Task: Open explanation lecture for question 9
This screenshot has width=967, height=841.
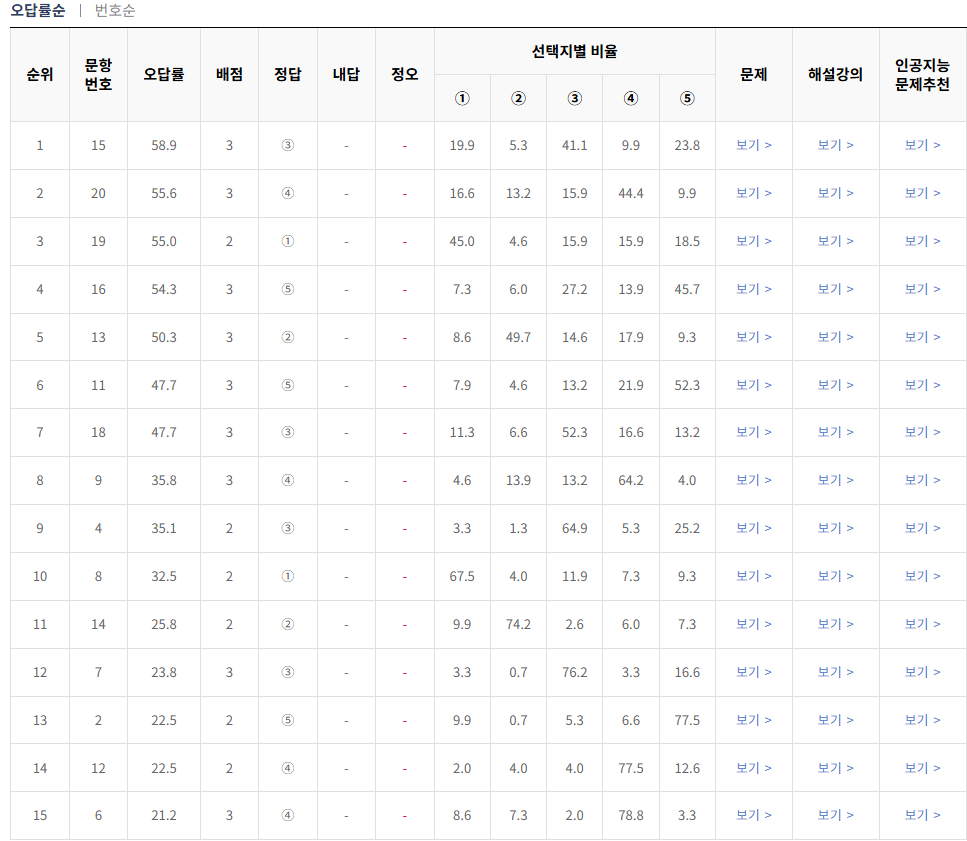Action: pos(836,480)
